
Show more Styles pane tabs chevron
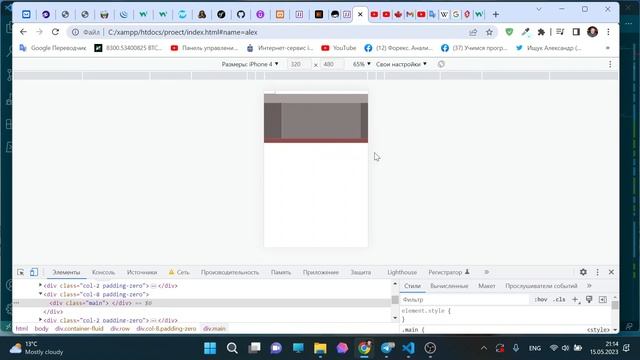point(589,286)
